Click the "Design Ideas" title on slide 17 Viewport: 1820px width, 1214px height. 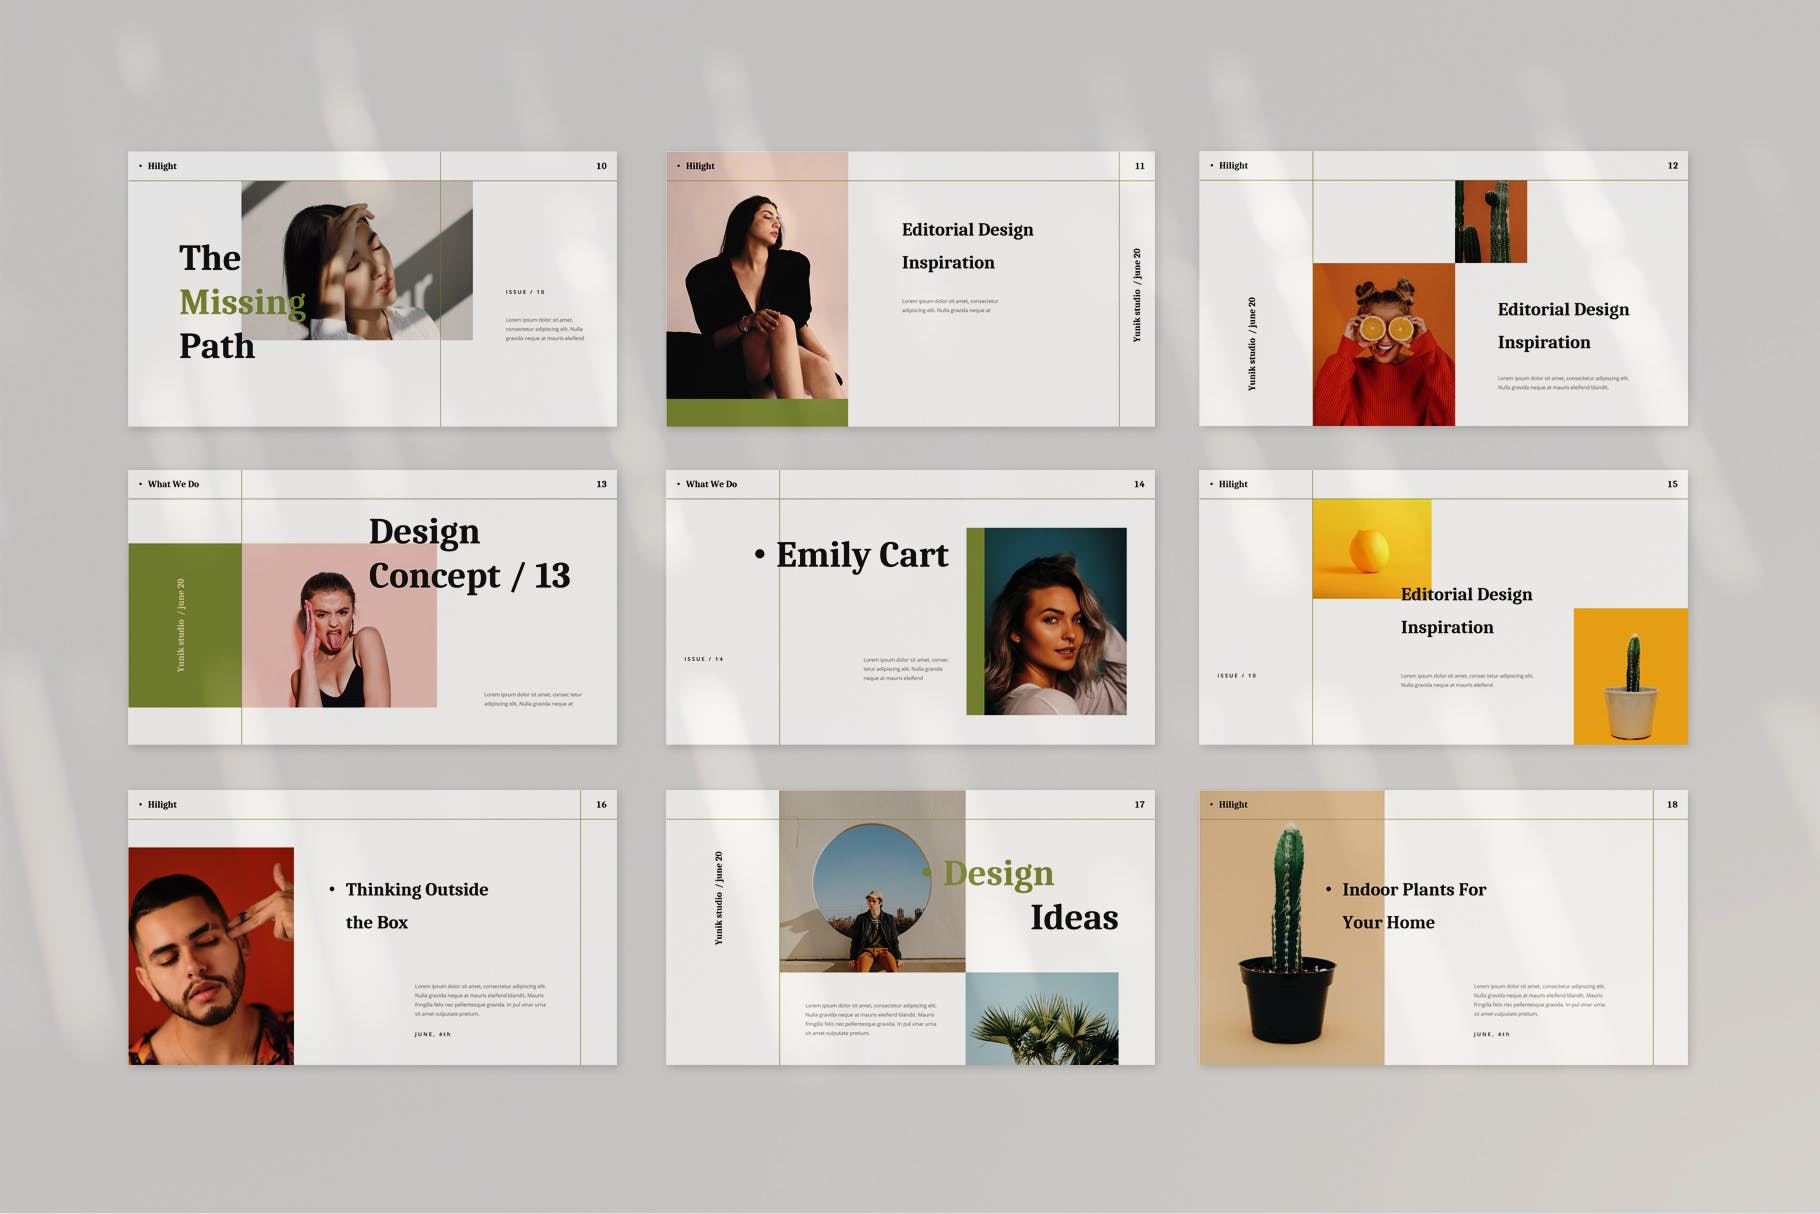coord(1030,895)
